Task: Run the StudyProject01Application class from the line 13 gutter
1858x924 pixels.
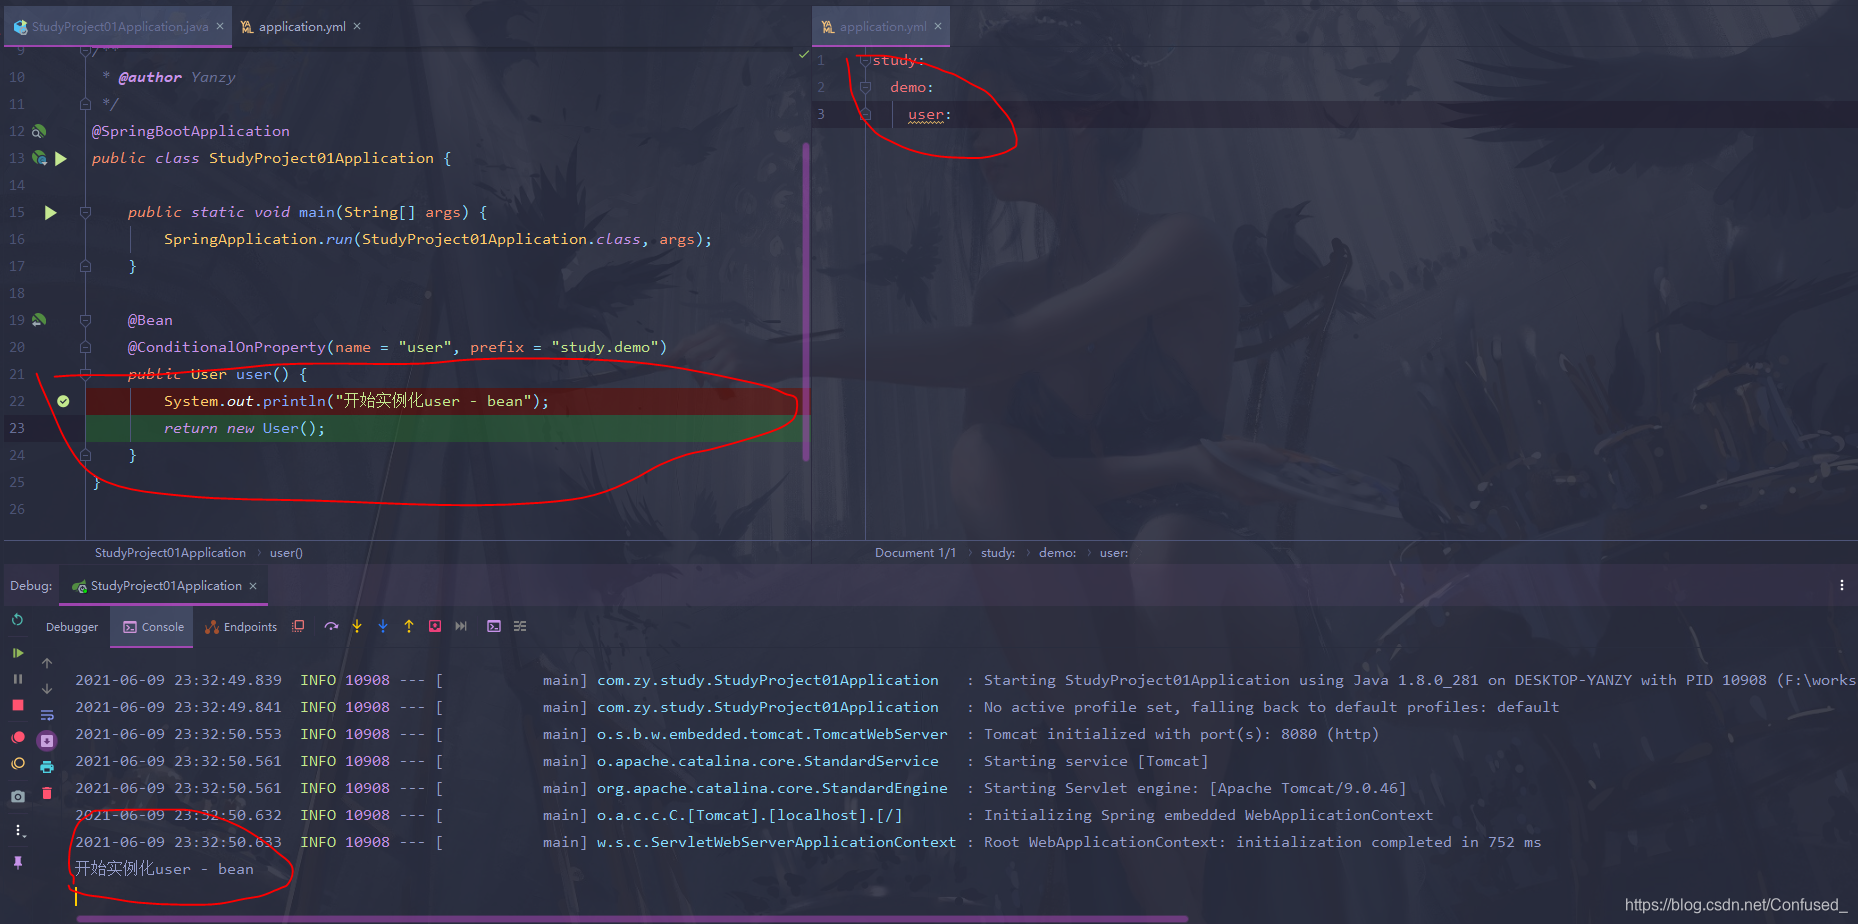Action: click(x=61, y=158)
